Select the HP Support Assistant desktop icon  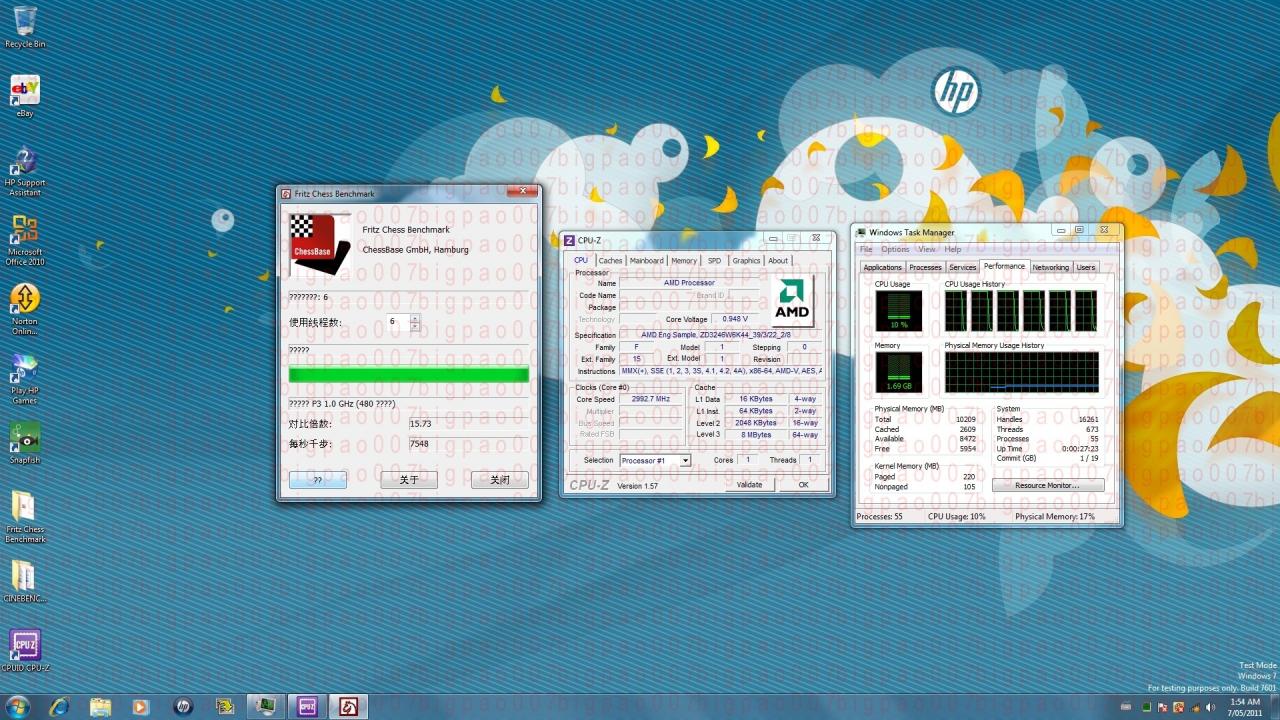click(x=25, y=170)
